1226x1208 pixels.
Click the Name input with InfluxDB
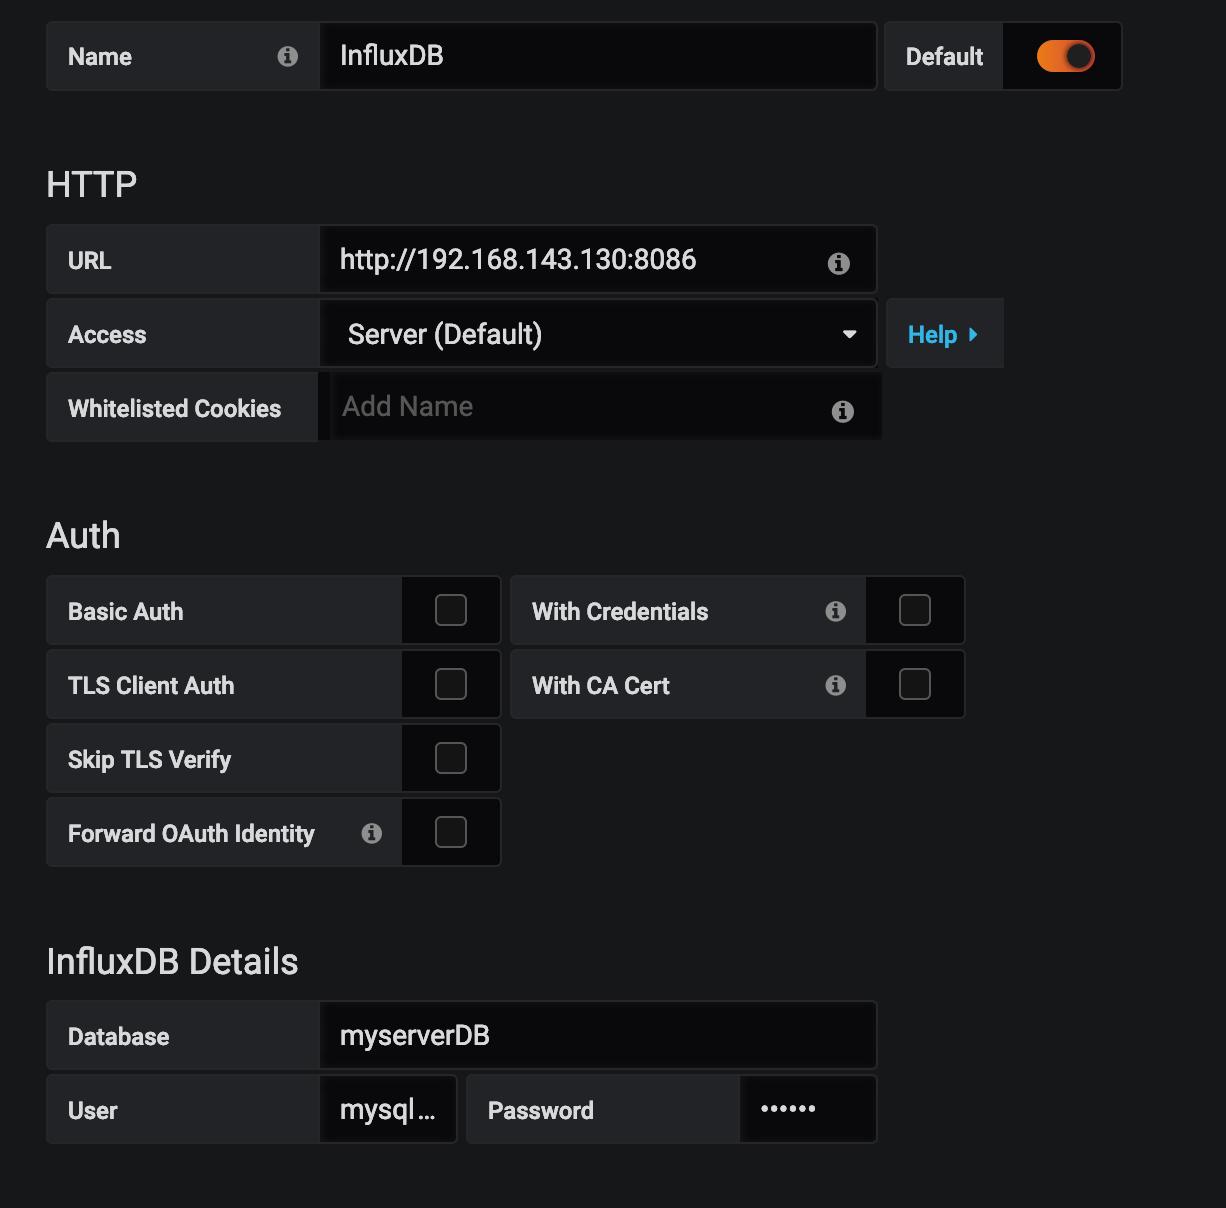coord(598,56)
